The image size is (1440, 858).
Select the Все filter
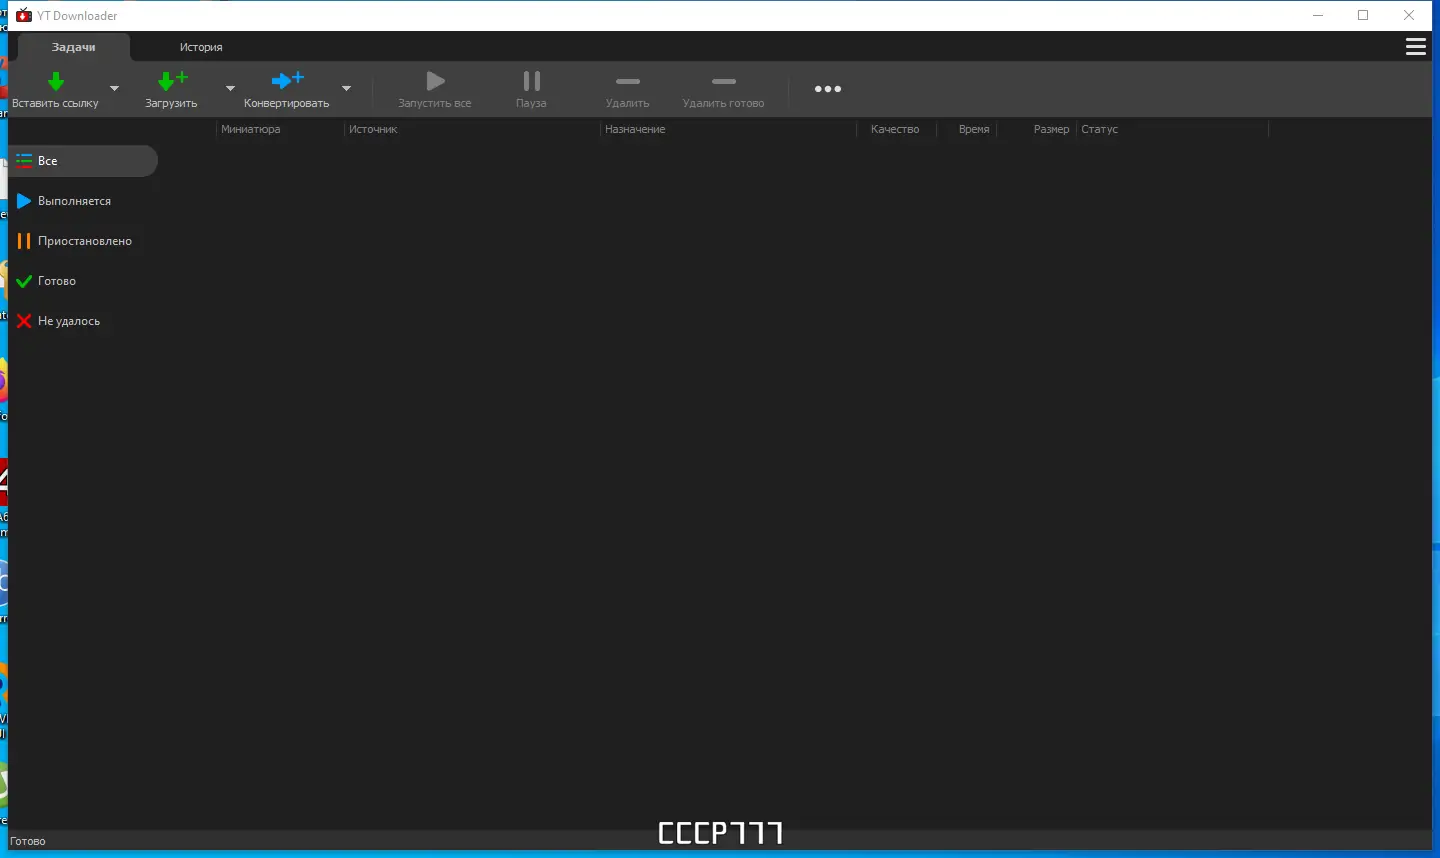(x=83, y=161)
